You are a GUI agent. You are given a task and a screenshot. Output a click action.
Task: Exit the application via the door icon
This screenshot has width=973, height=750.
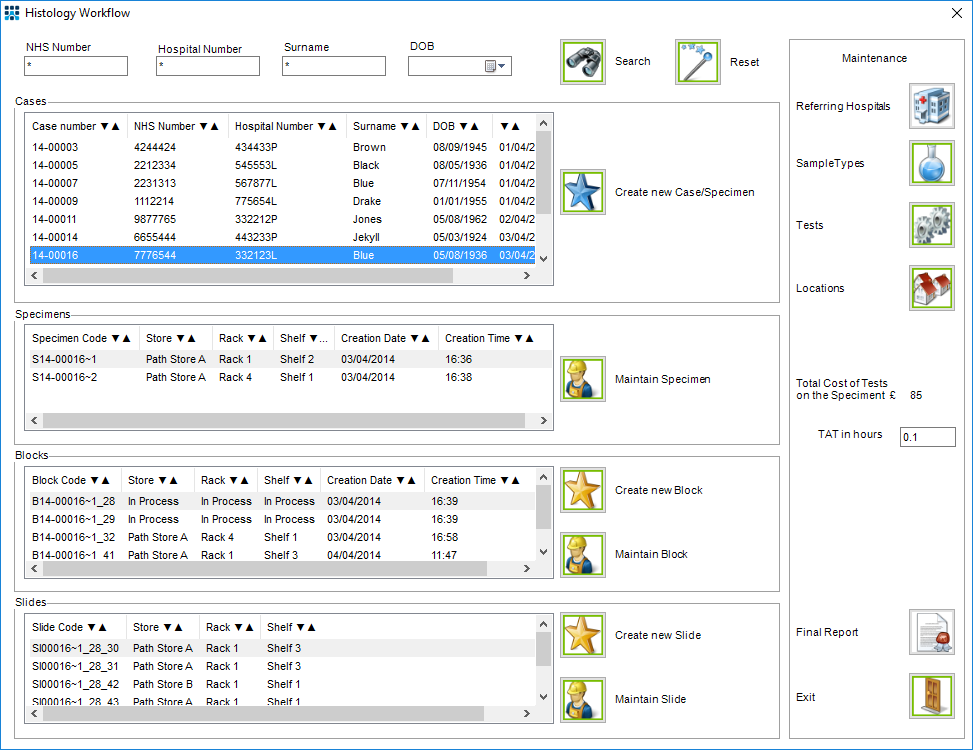931,696
